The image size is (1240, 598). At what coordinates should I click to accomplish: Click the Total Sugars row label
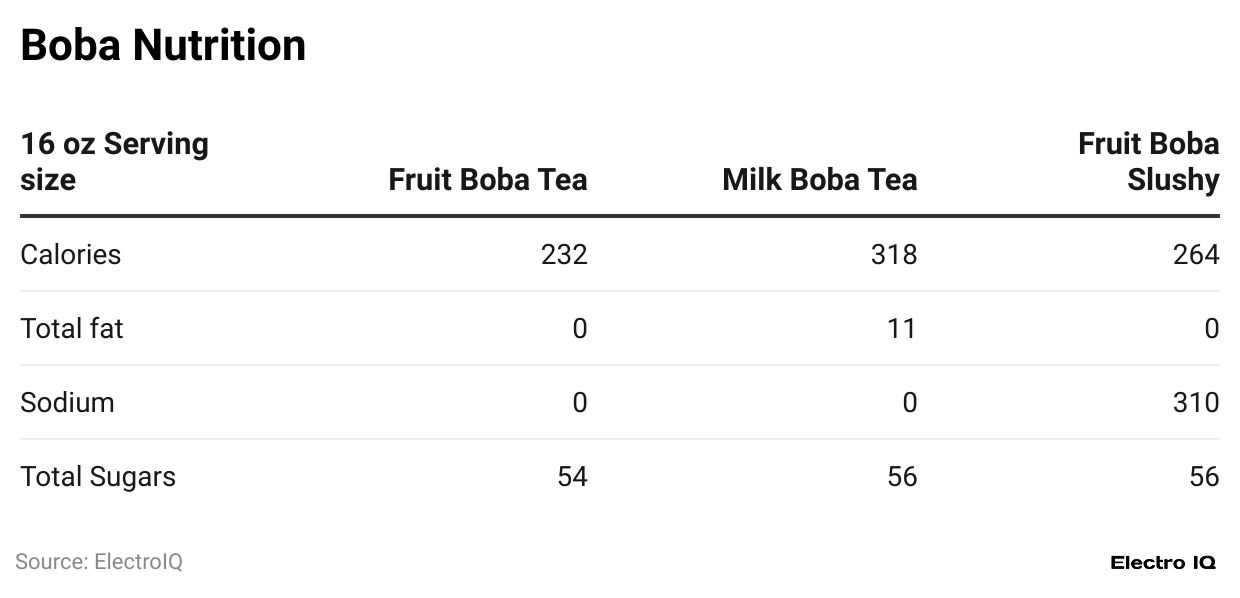pos(98,477)
